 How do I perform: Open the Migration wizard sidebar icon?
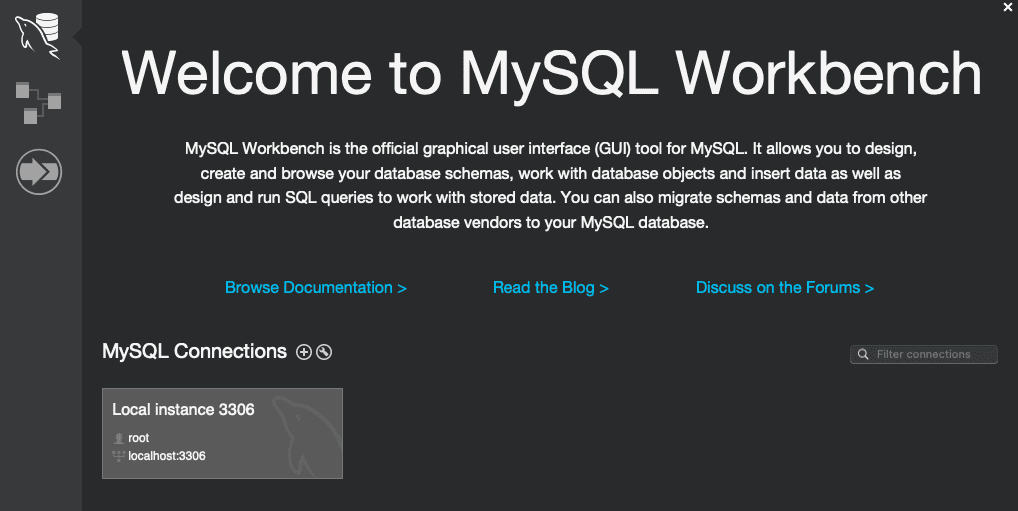(x=39, y=172)
